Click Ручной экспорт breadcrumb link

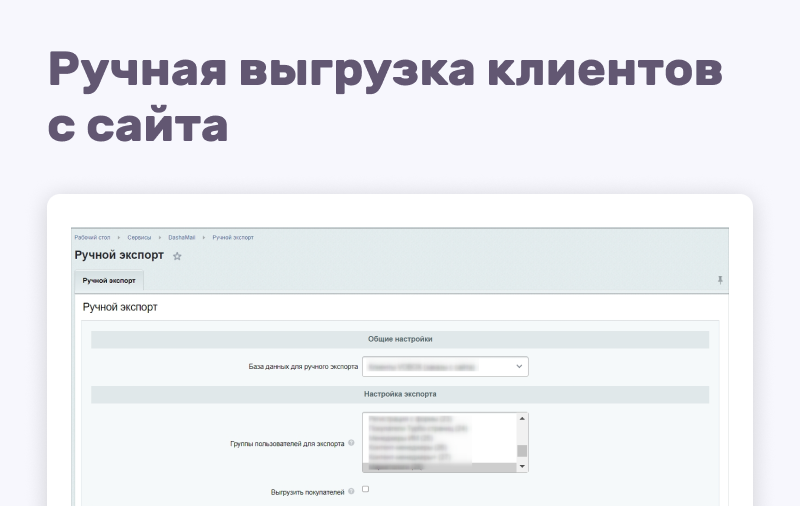coord(233,238)
